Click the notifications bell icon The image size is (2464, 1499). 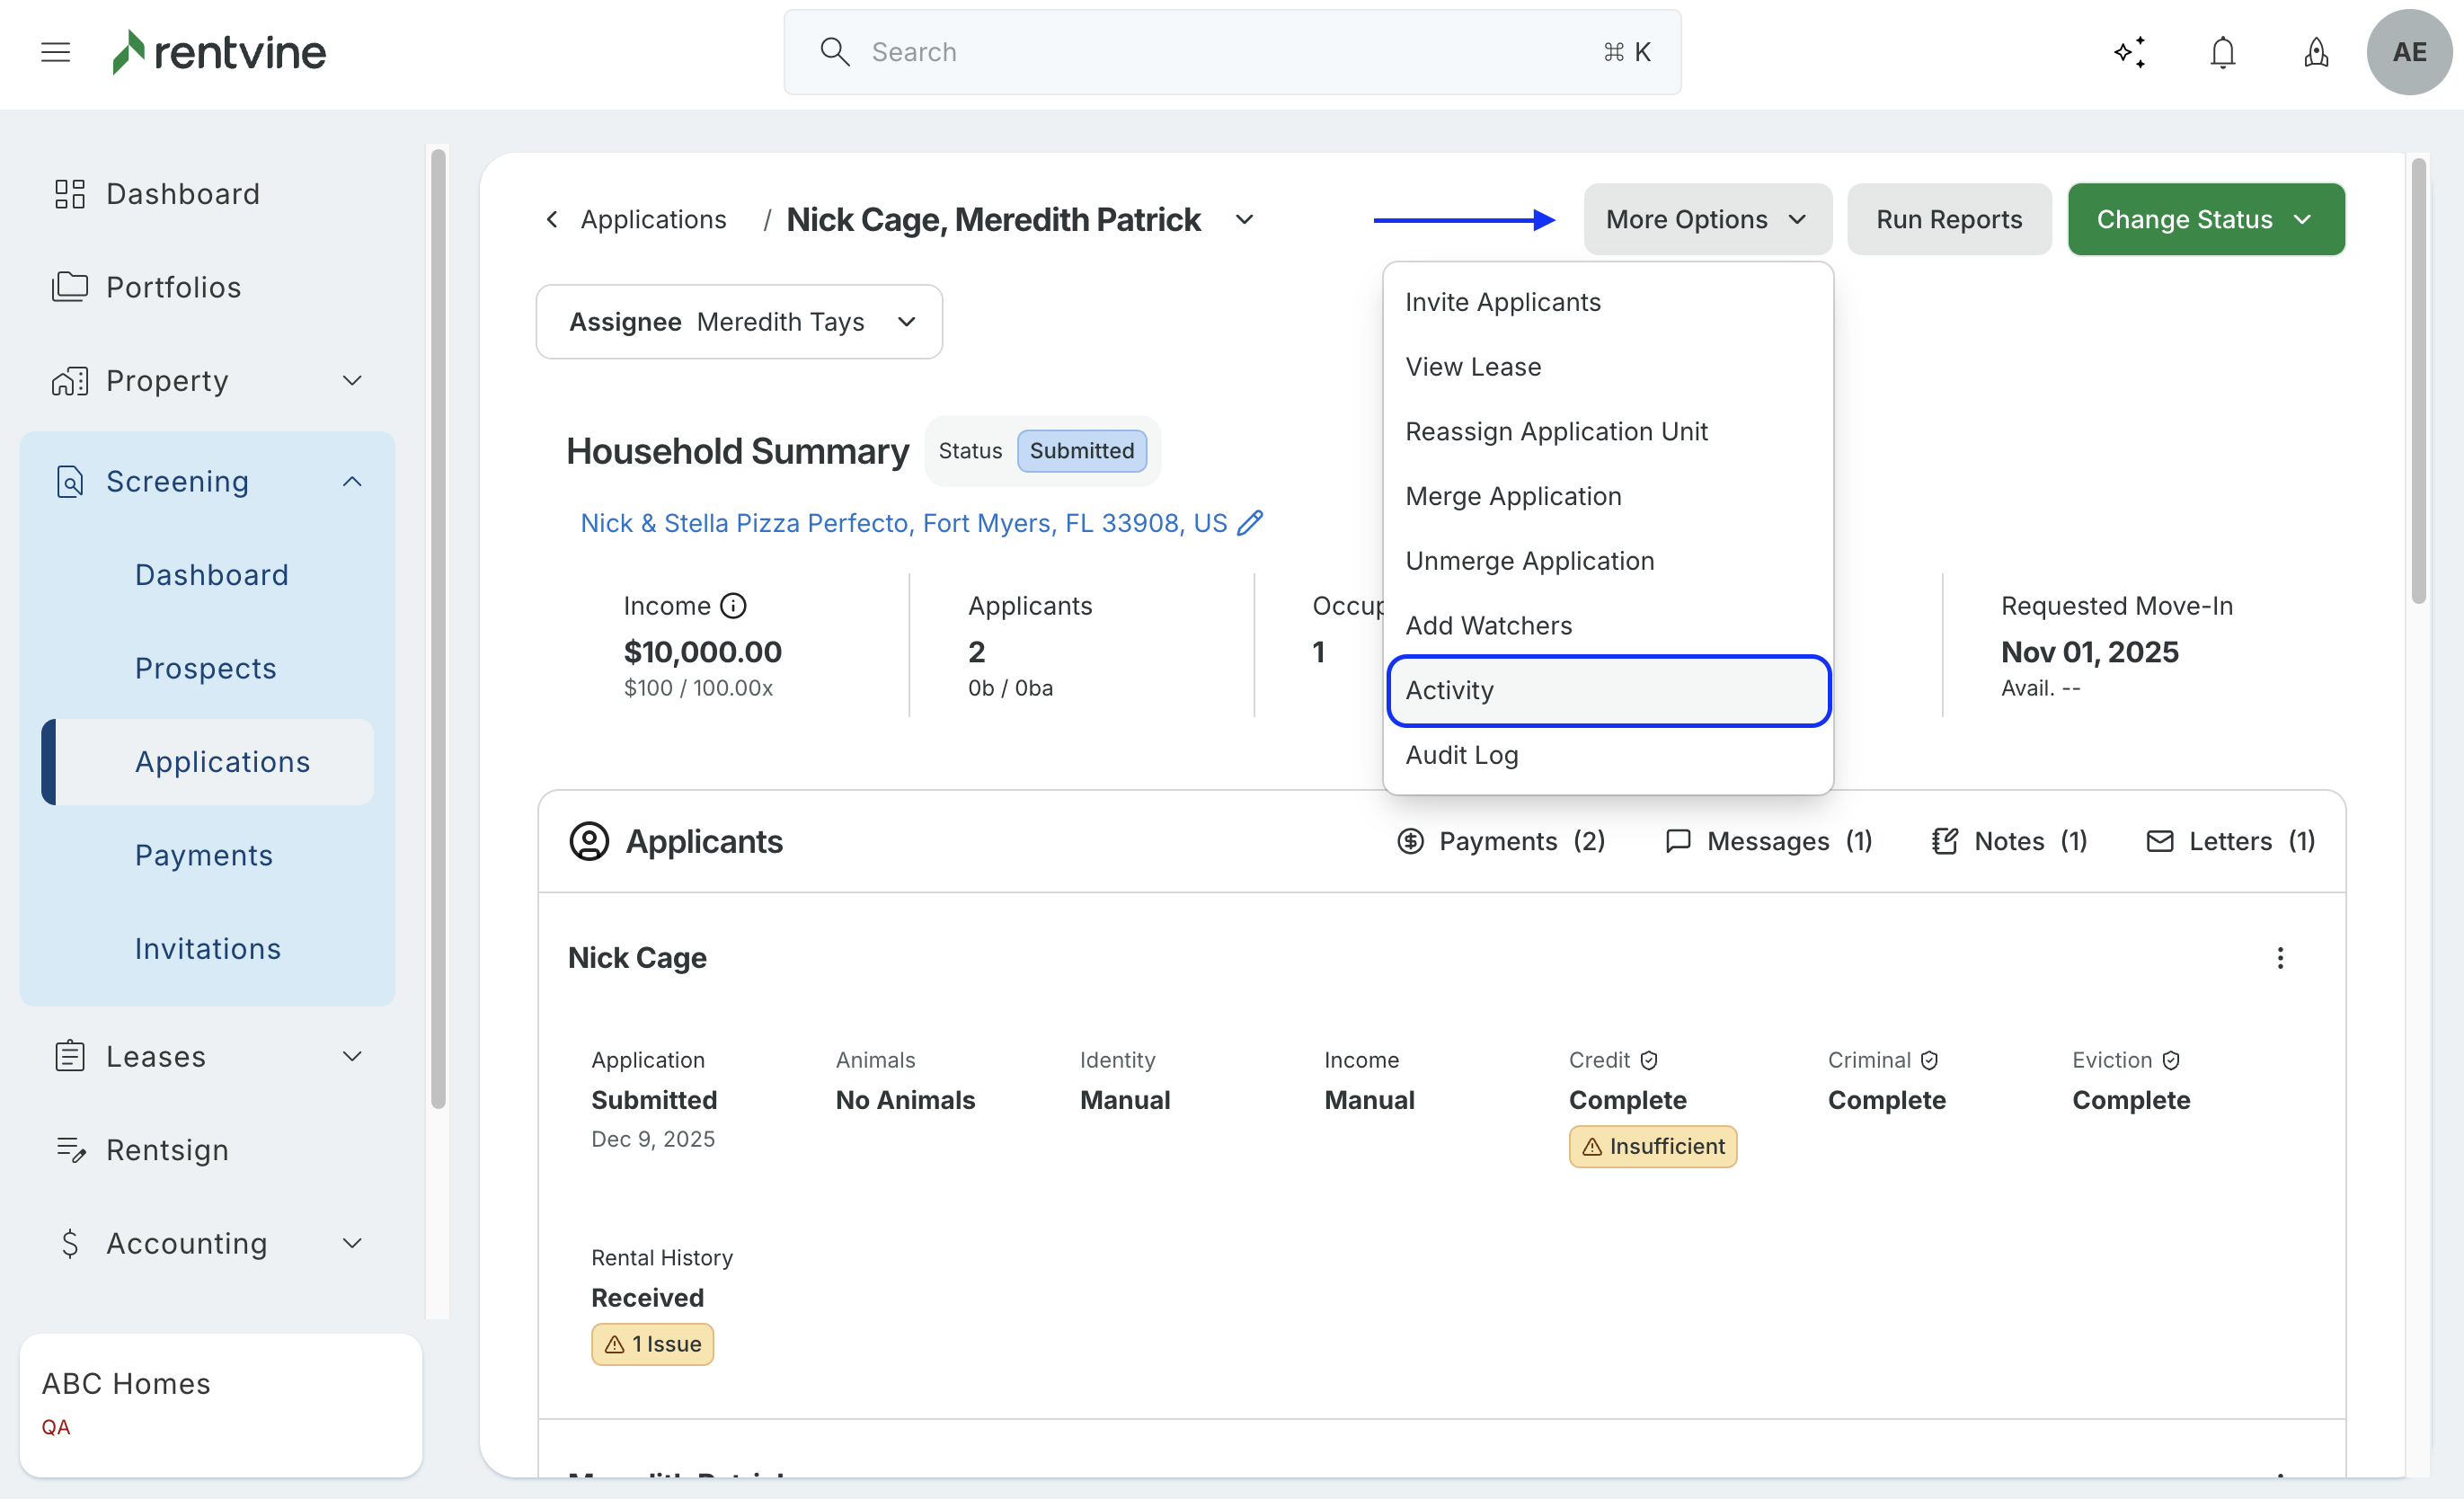coord(2222,52)
